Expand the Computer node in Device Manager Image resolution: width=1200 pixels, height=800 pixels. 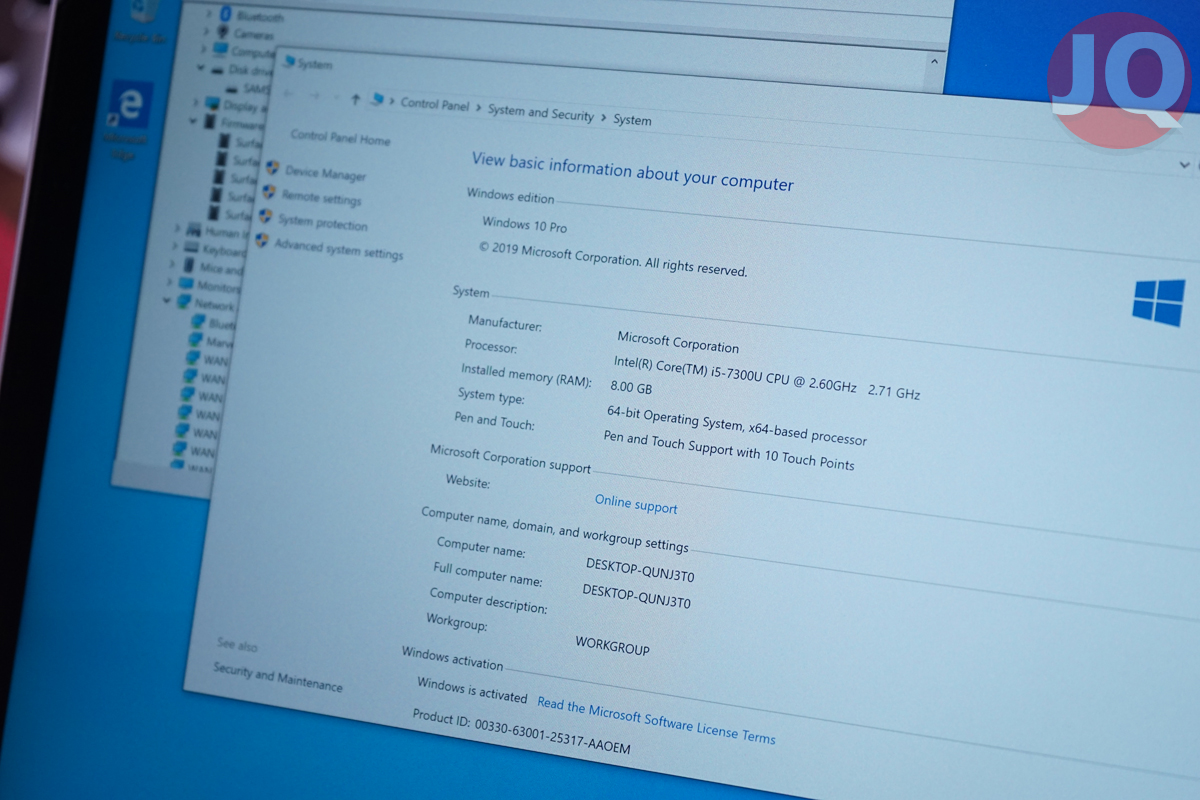[x=203, y=48]
